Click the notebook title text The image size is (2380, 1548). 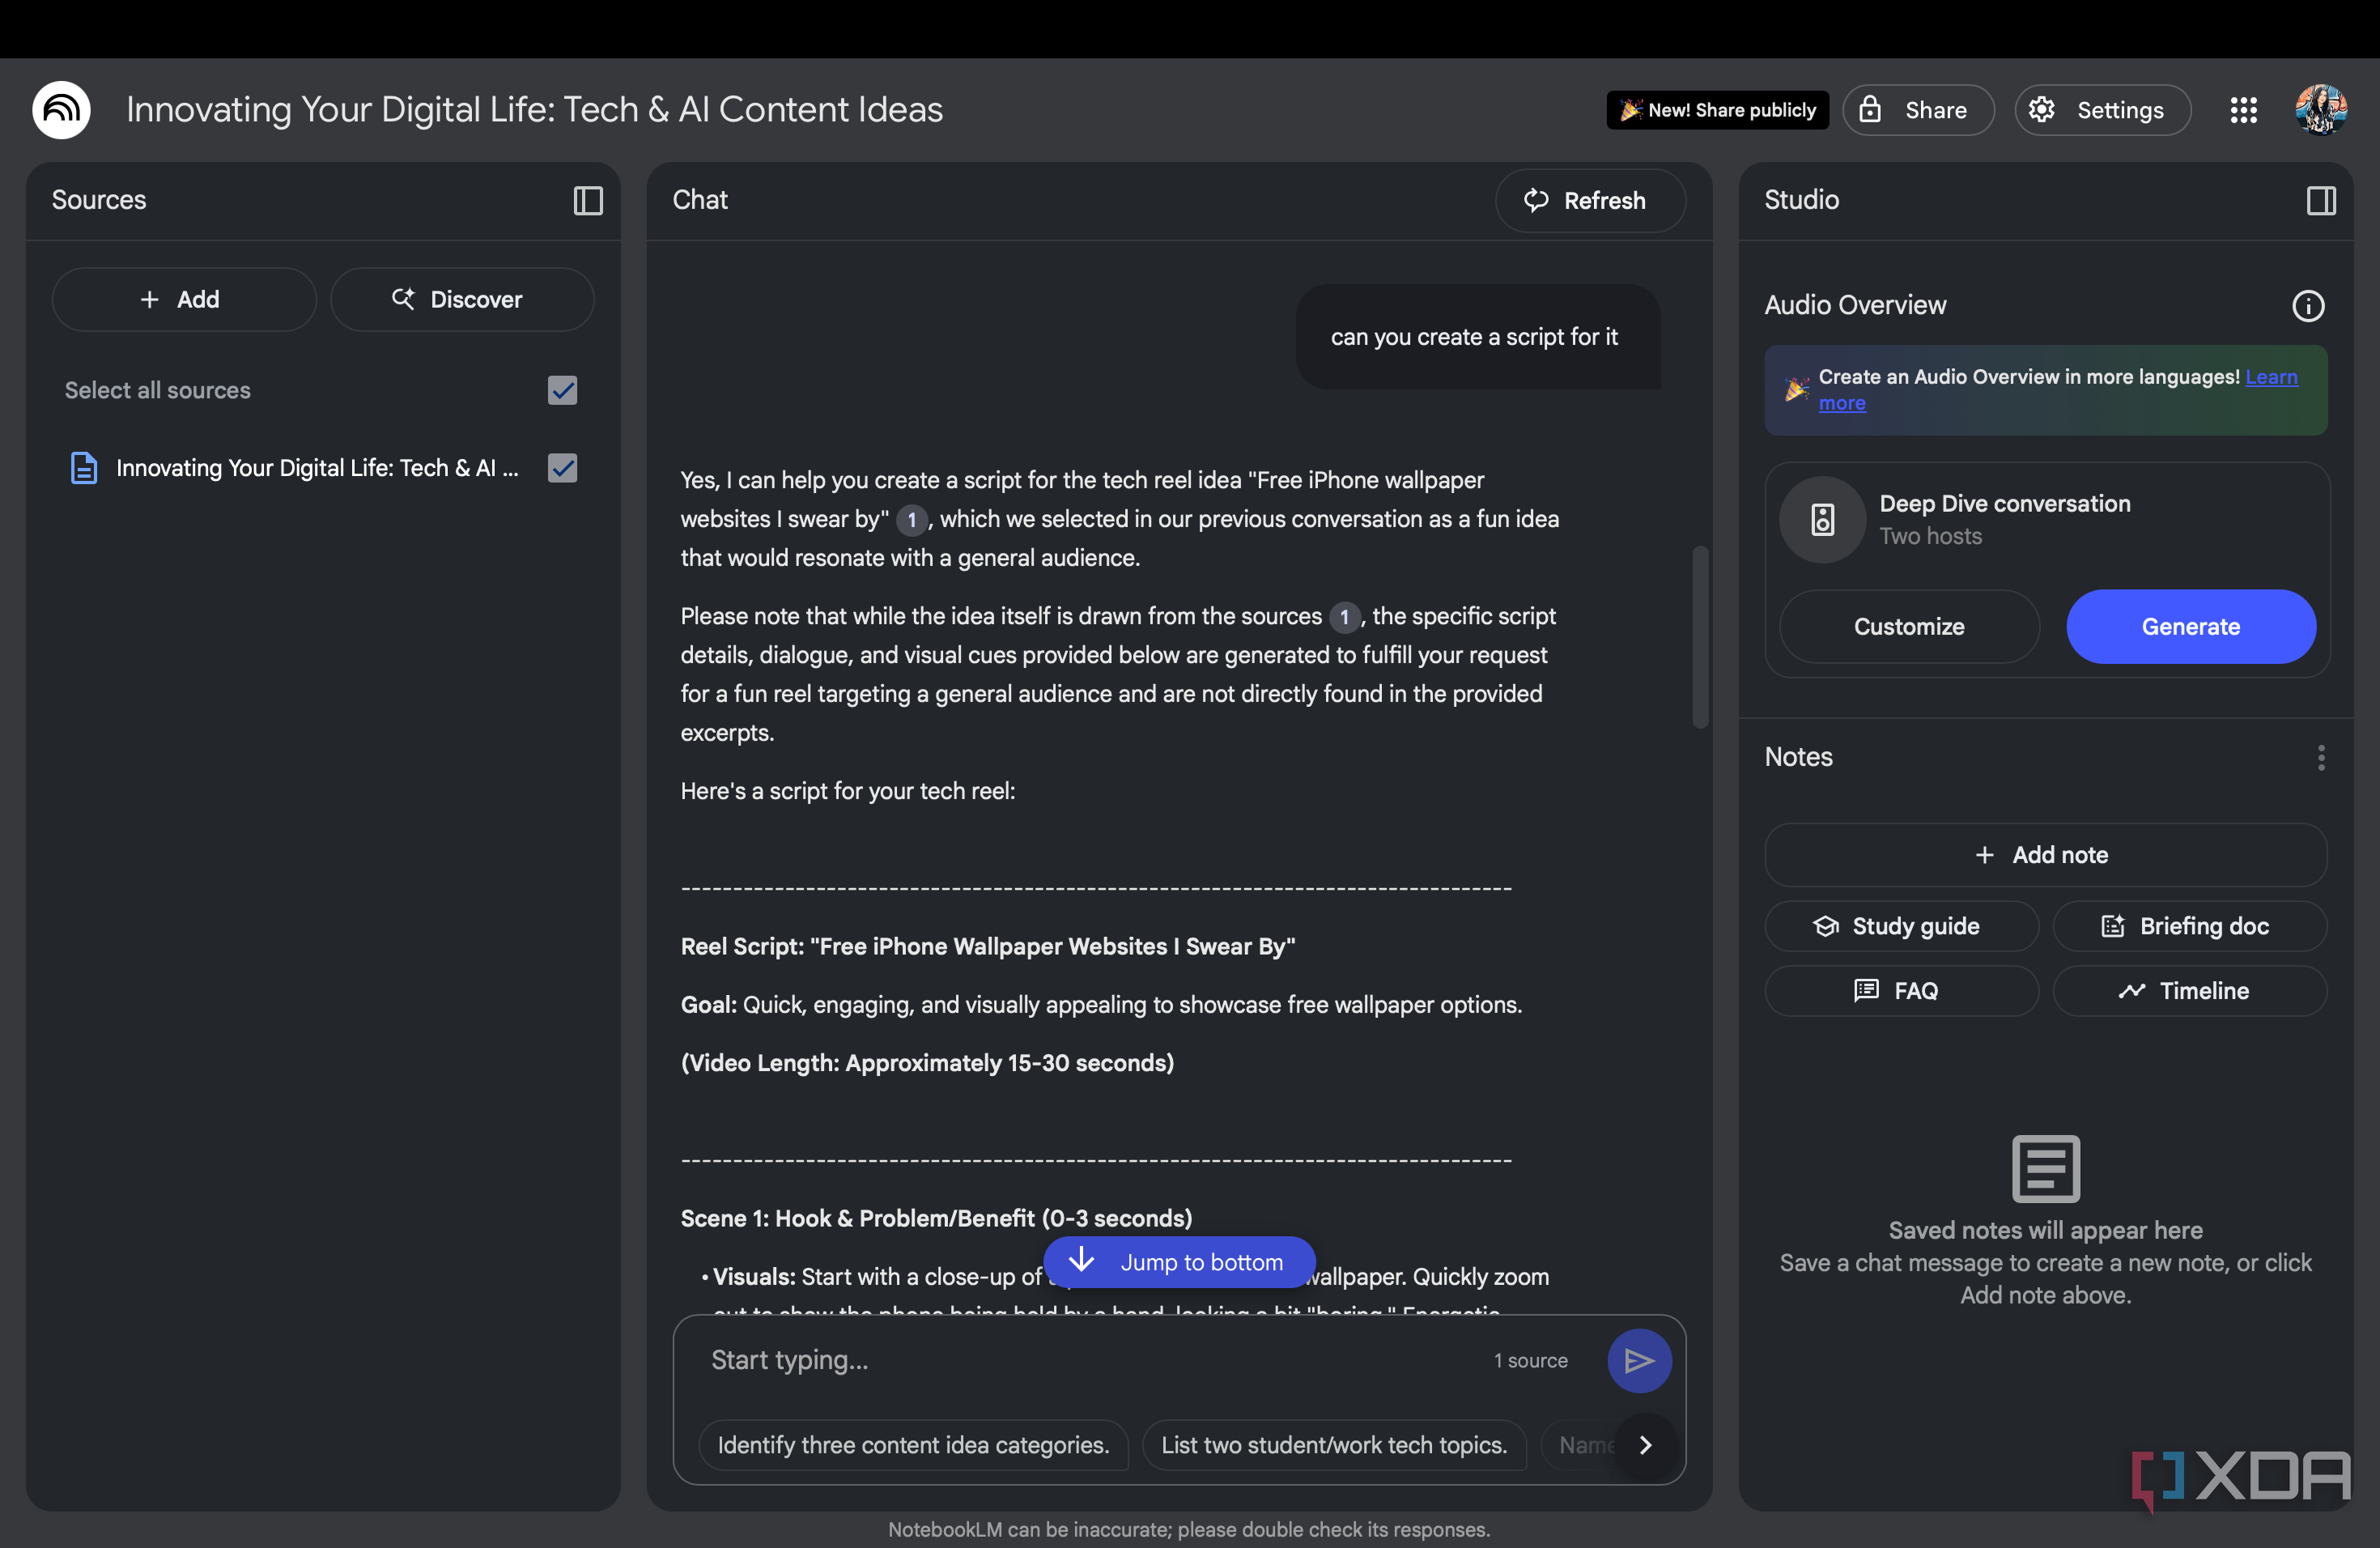pyautogui.click(x=535, y=110)
